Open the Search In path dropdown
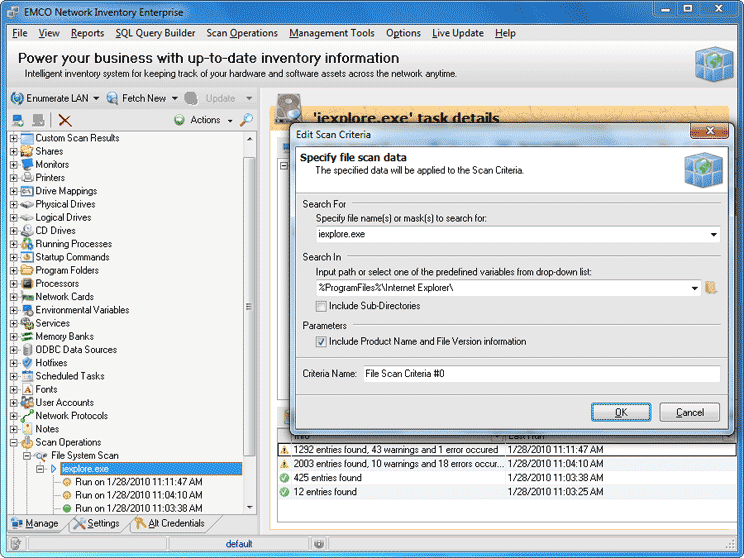 point(694,288)
